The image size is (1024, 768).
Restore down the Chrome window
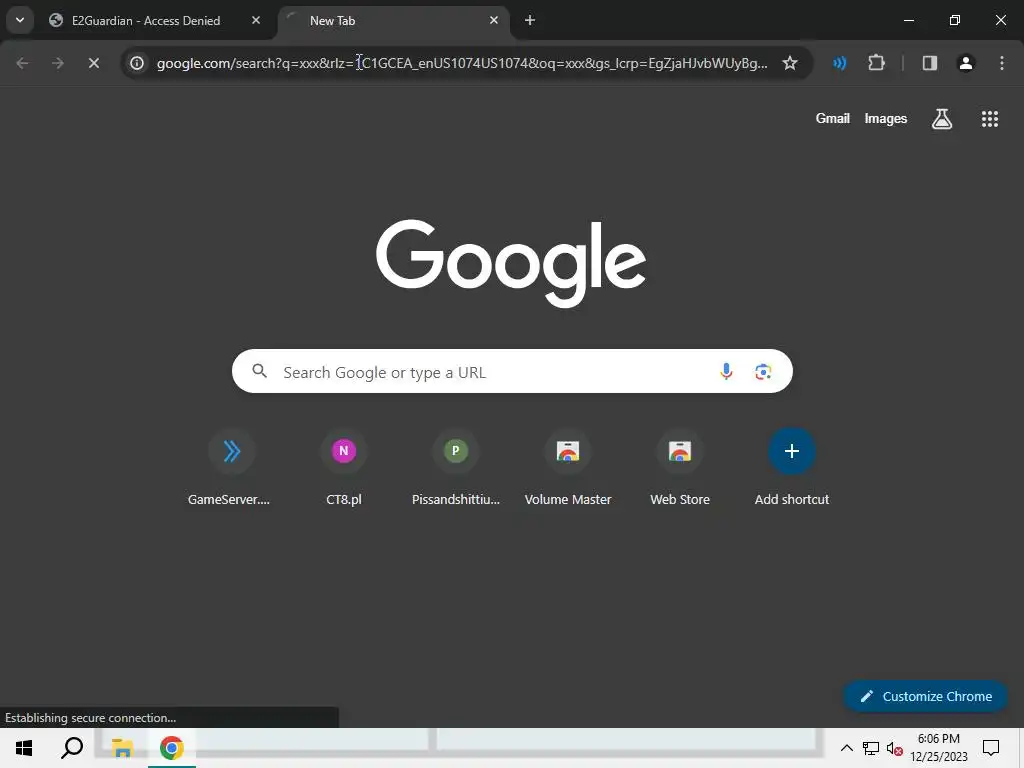pyautogui.click(x=954, y=20)
